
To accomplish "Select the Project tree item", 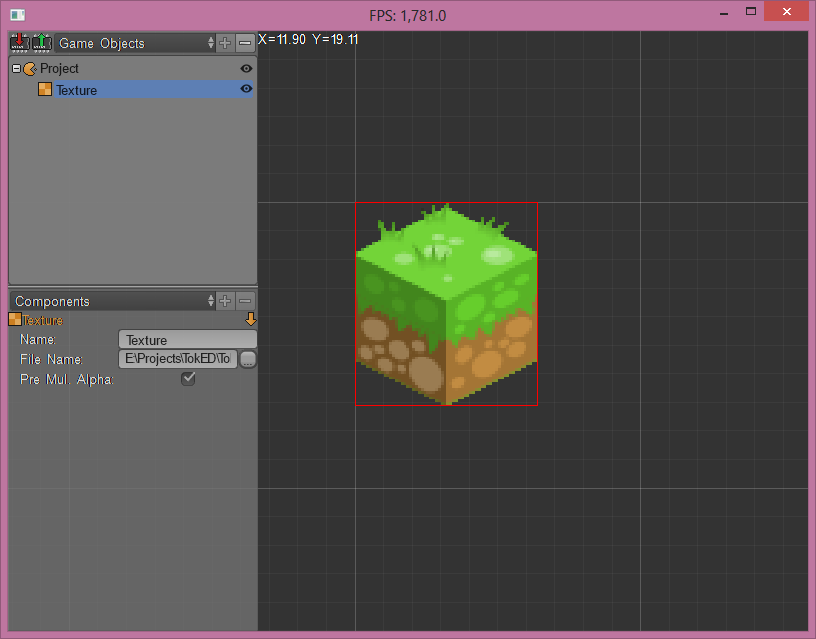I will [x=59, y=68].
